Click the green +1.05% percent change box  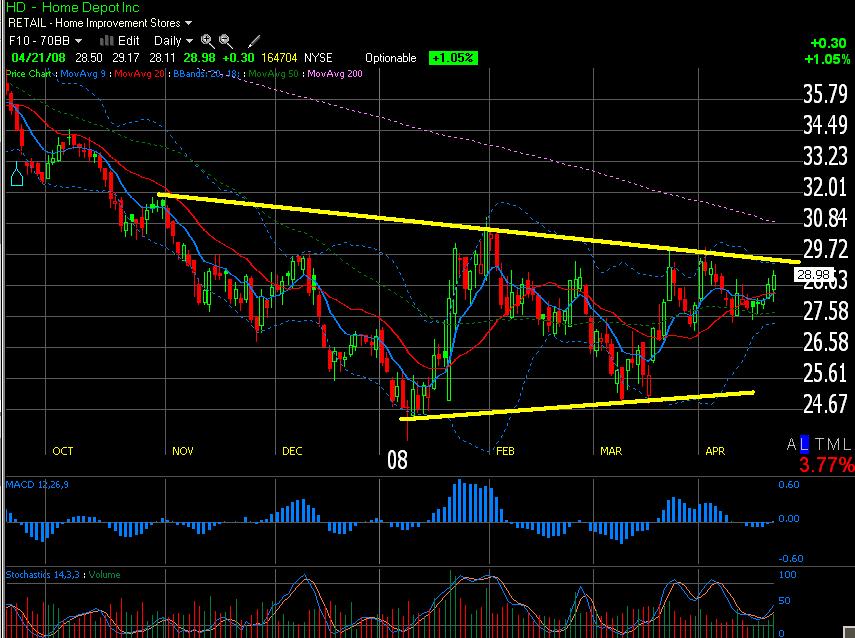pos(453,58)
